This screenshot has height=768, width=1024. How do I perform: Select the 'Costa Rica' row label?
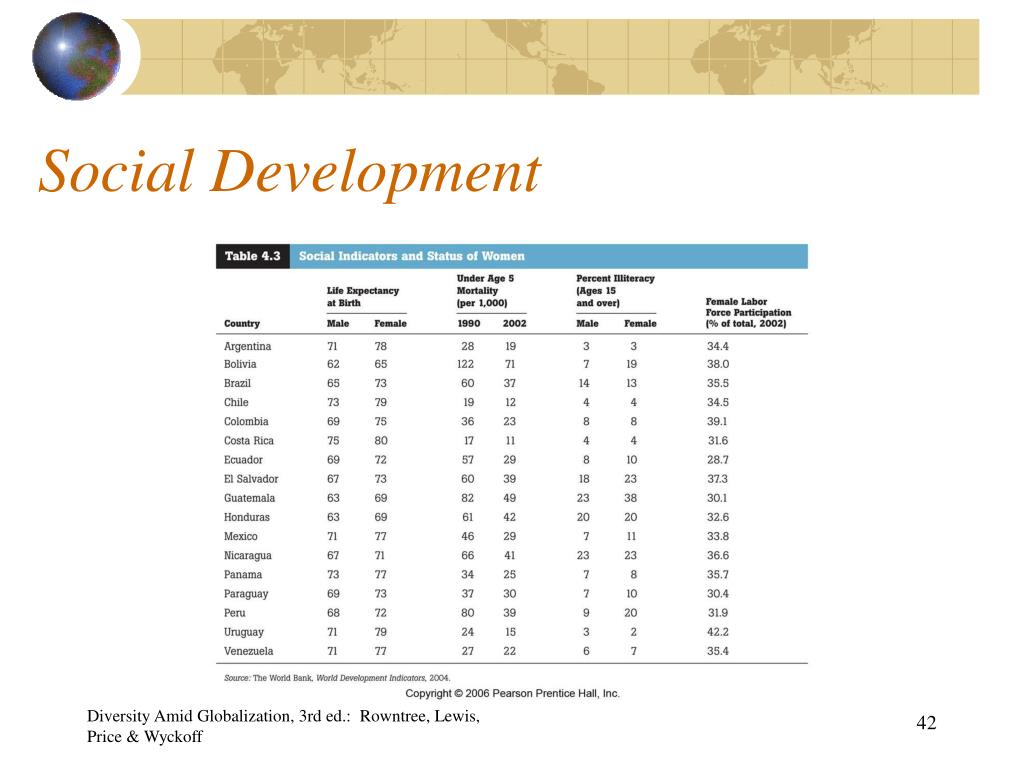[248, 441]
